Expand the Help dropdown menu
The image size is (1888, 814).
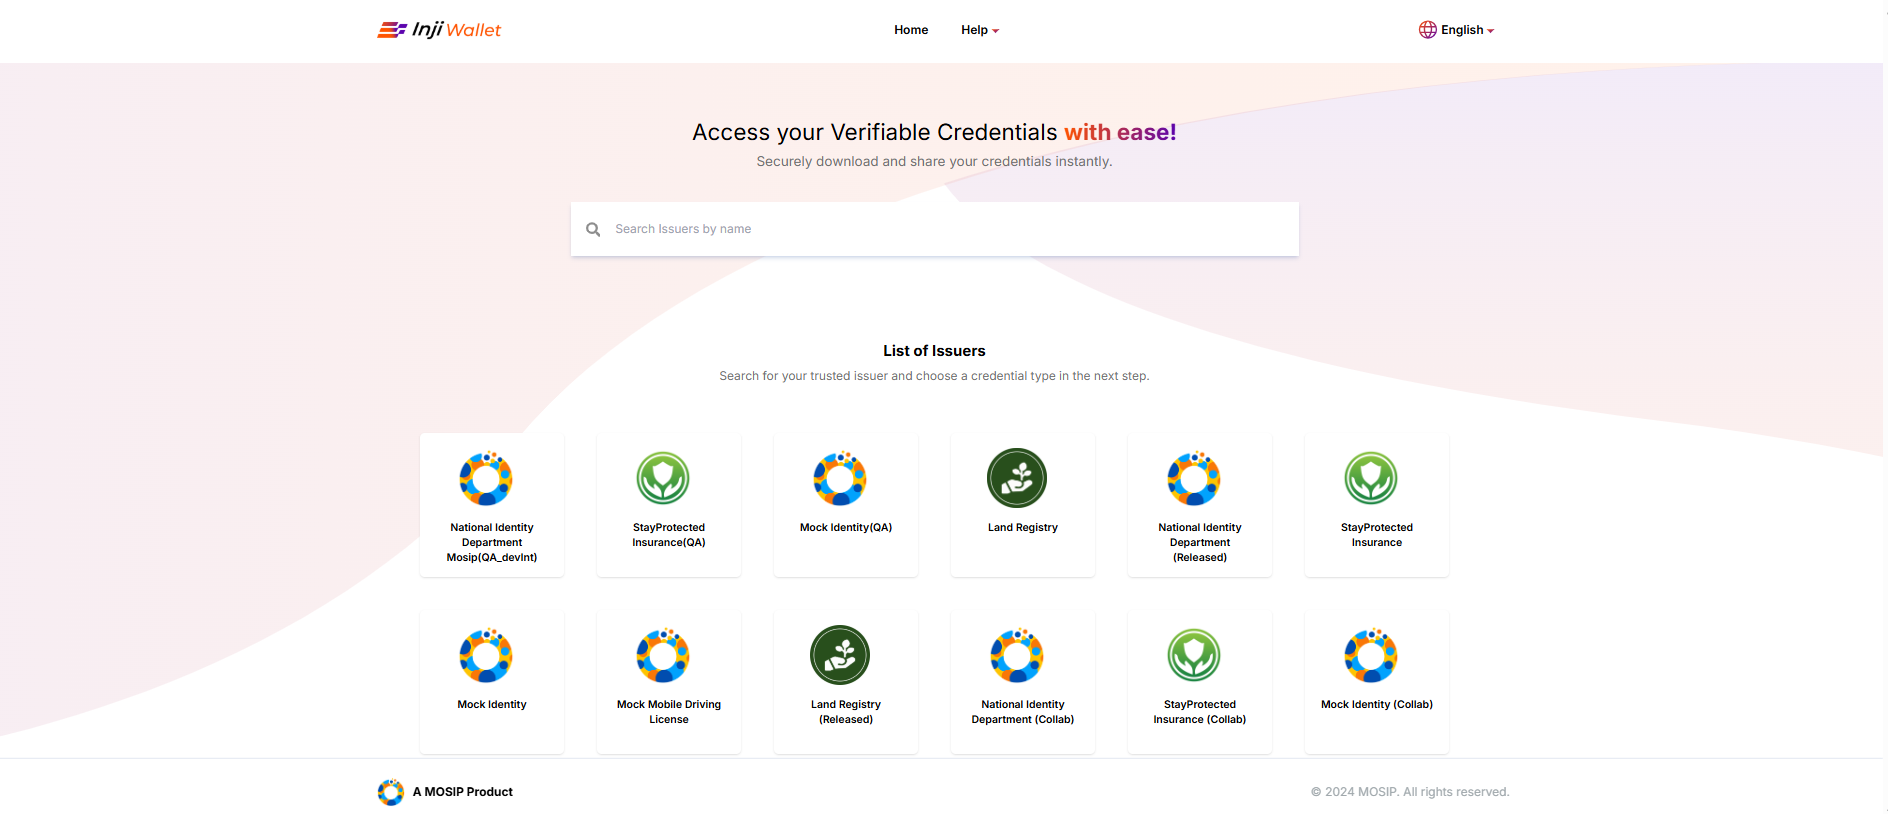979,30
